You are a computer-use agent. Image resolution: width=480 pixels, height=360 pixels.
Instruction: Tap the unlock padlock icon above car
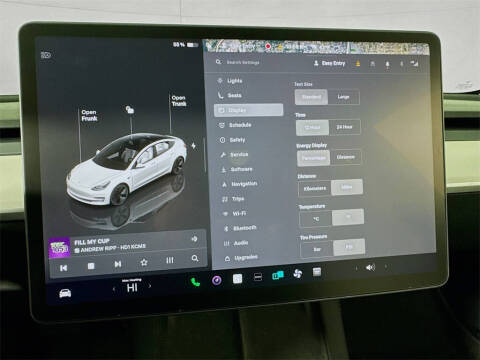coord(130,109)
